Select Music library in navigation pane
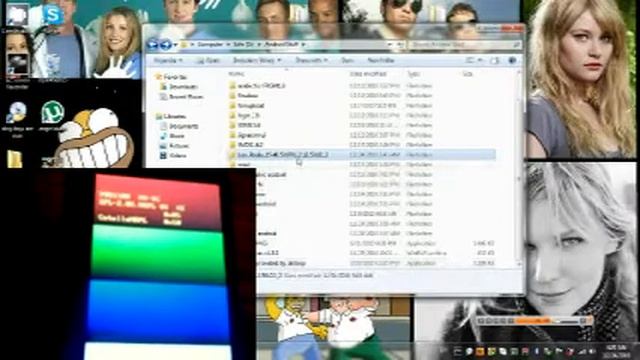 (x=173, y=136)
